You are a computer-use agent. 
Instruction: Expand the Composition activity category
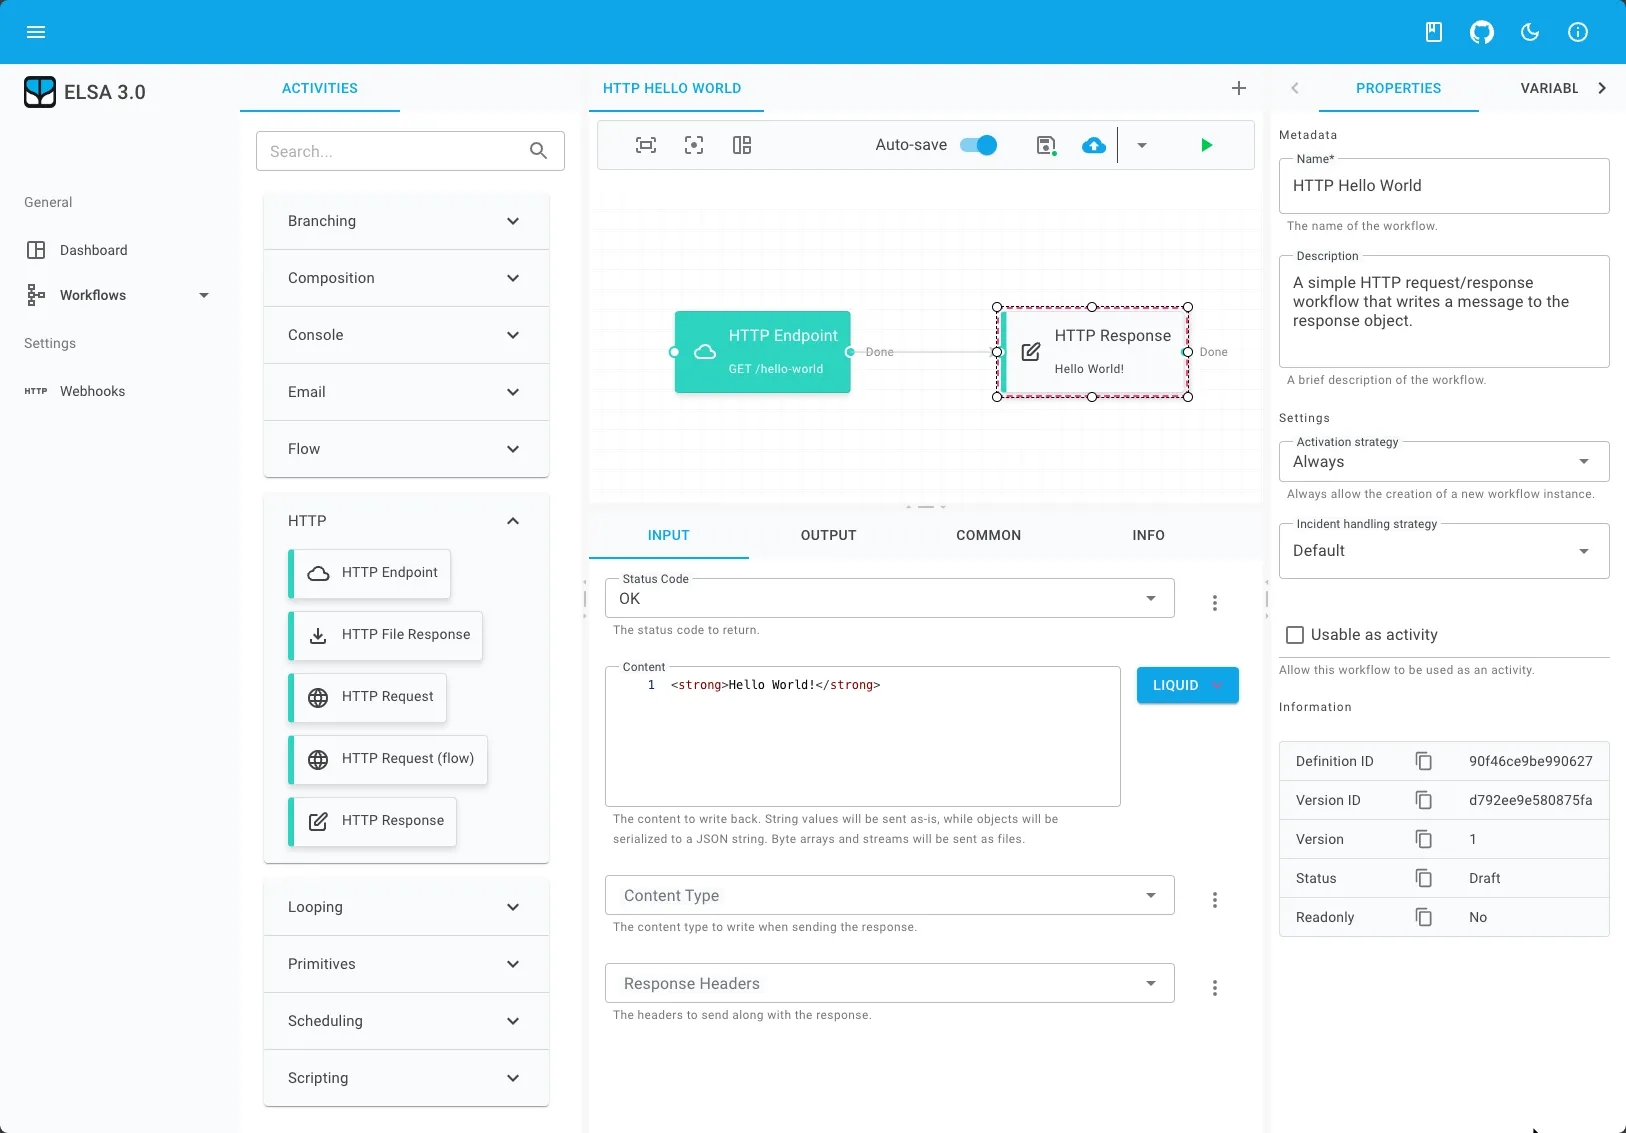[x=406, y=278]
